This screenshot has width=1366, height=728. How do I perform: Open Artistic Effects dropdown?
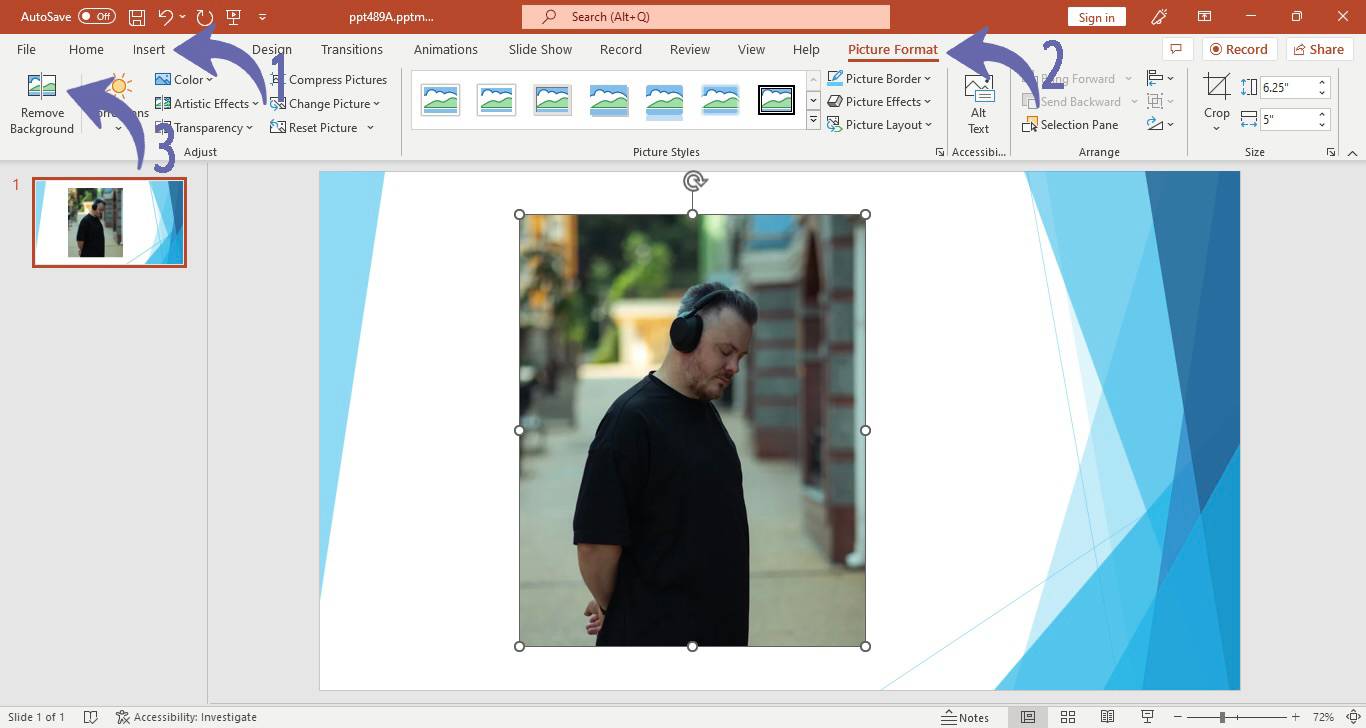click(x=206, y=103)
